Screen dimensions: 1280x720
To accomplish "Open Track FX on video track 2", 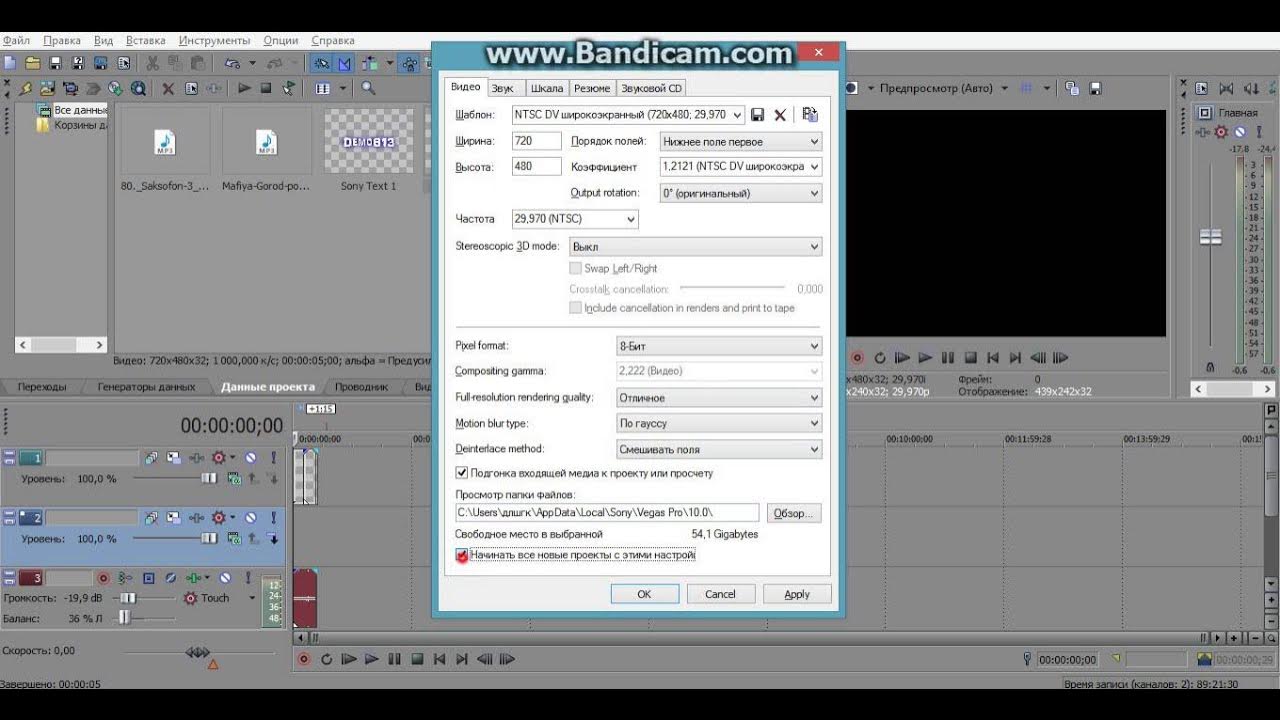I will (196, 518).
